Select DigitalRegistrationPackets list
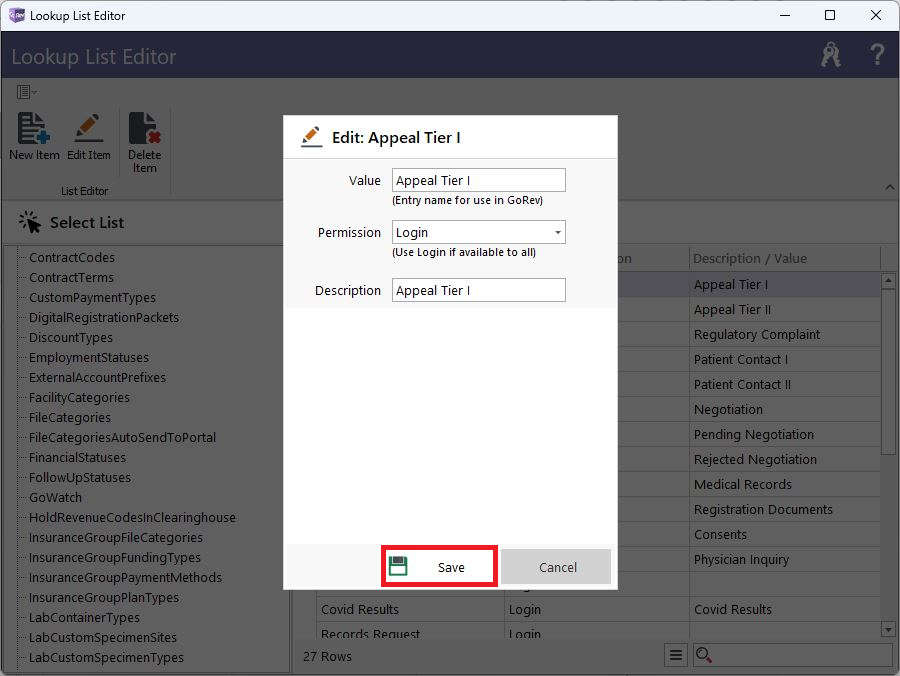The height and width of the screenshot is (676, 900). (104, 318)
